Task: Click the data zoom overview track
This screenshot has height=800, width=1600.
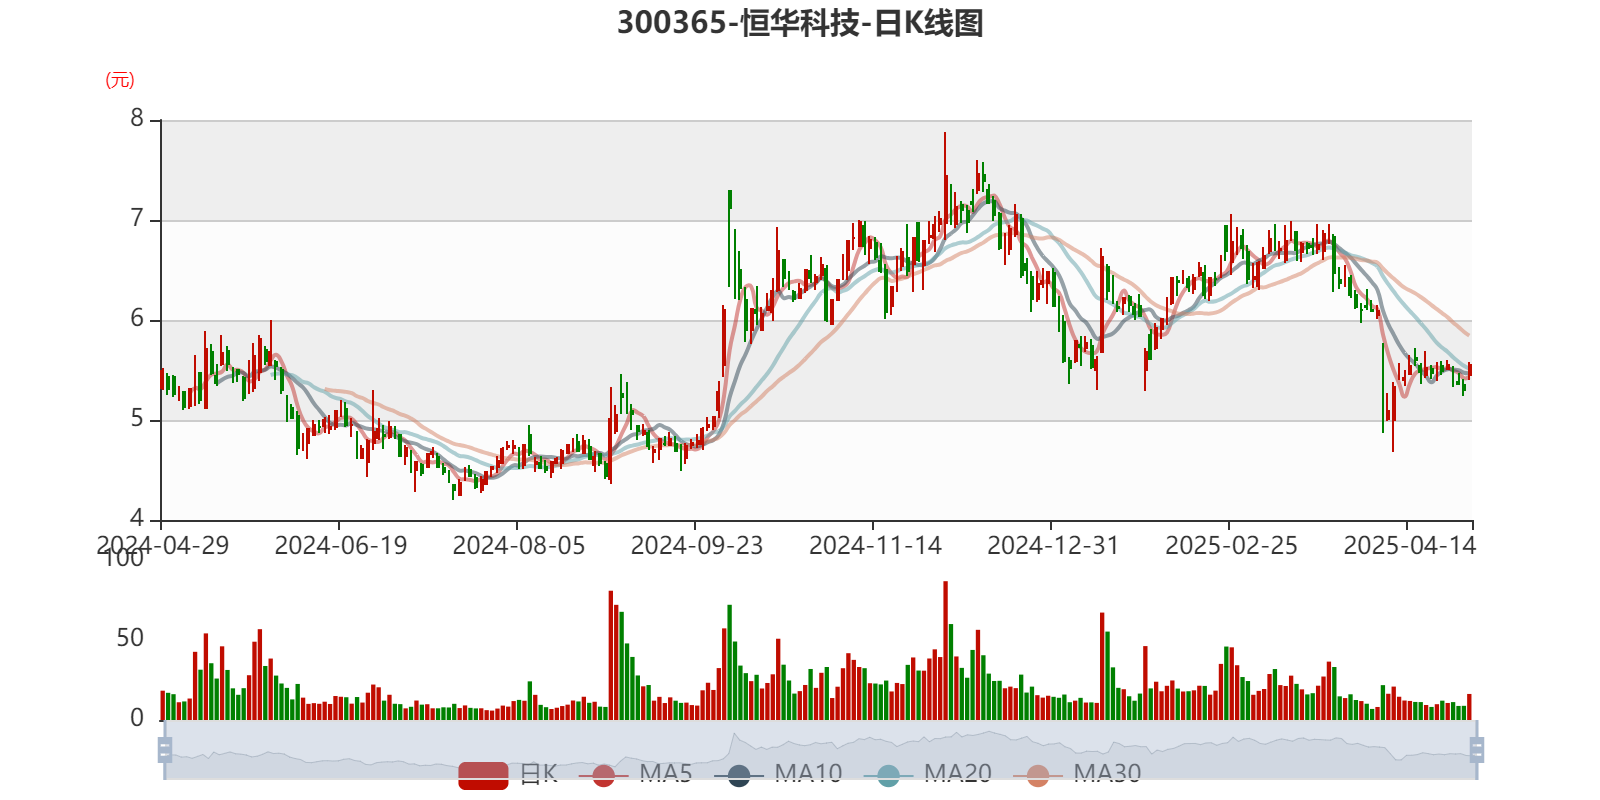Action: click(820, 749)
